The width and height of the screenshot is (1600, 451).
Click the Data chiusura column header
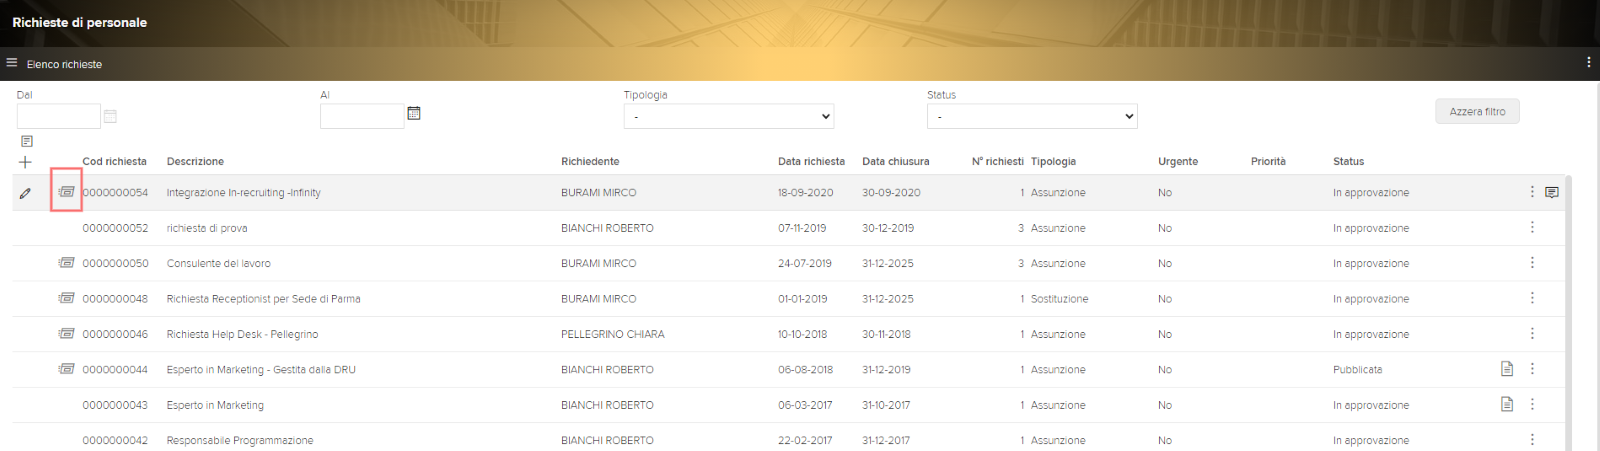[x=896, y=161]
